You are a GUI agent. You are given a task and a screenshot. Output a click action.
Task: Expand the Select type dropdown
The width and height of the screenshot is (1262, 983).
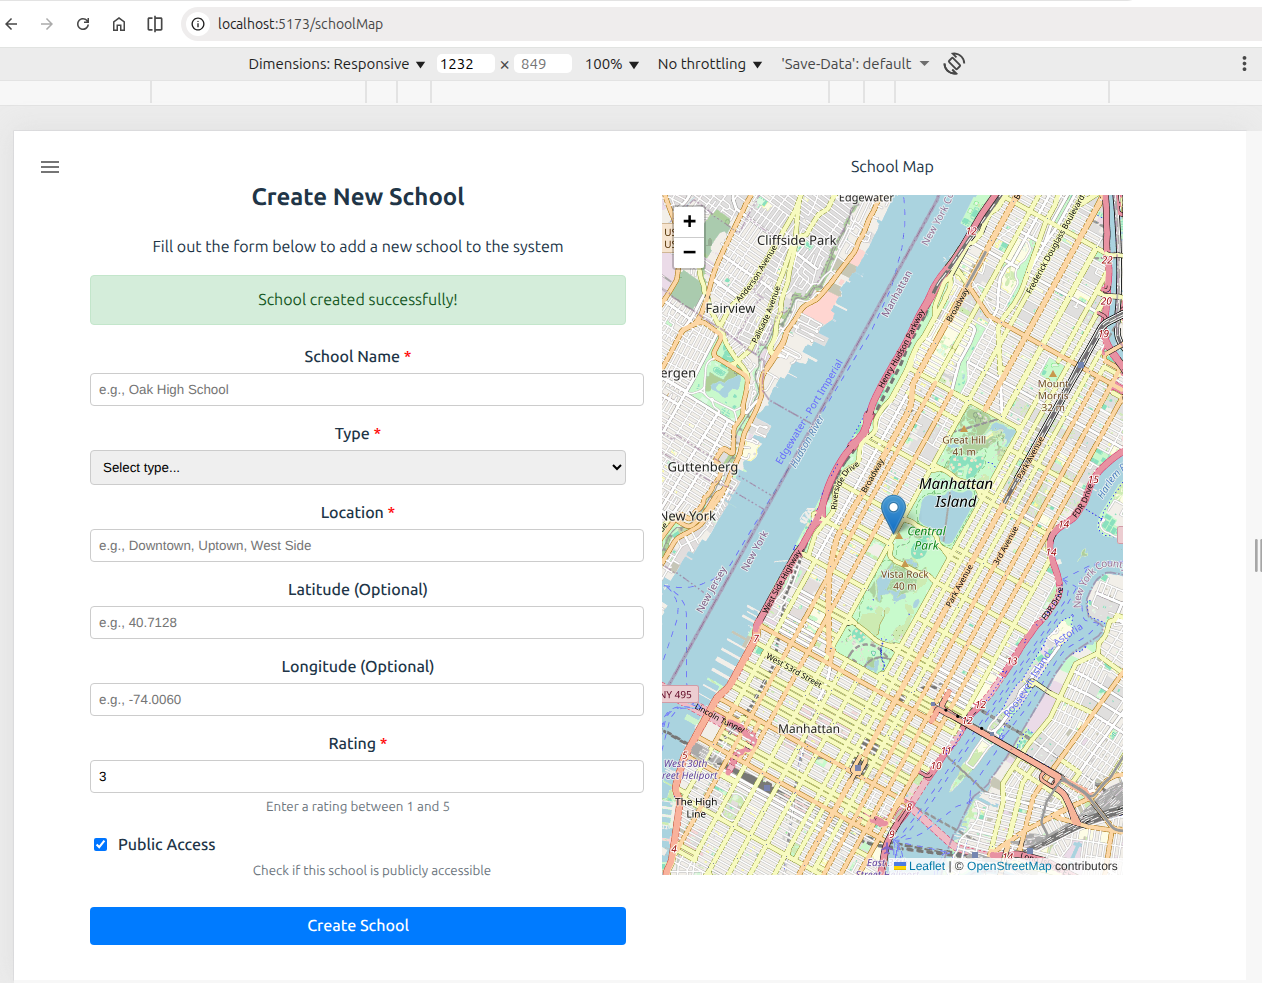(358, 468)
